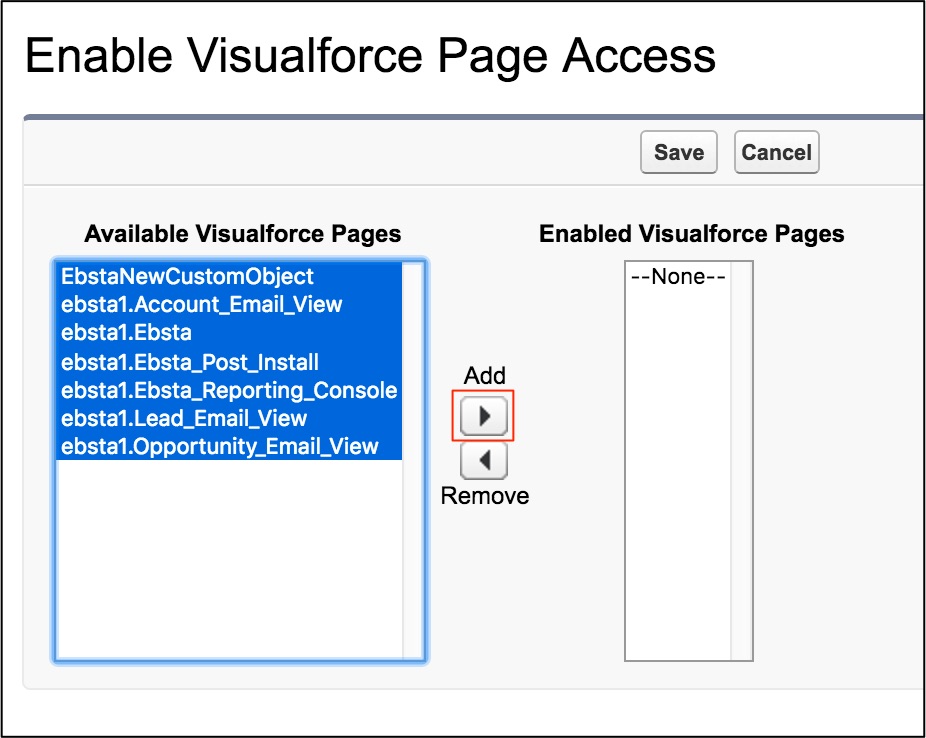Image resolution: width=926 pixels, height=738 pixels.
Task: Click the Remove left-arrow button
Action: (x=484, y=461)
